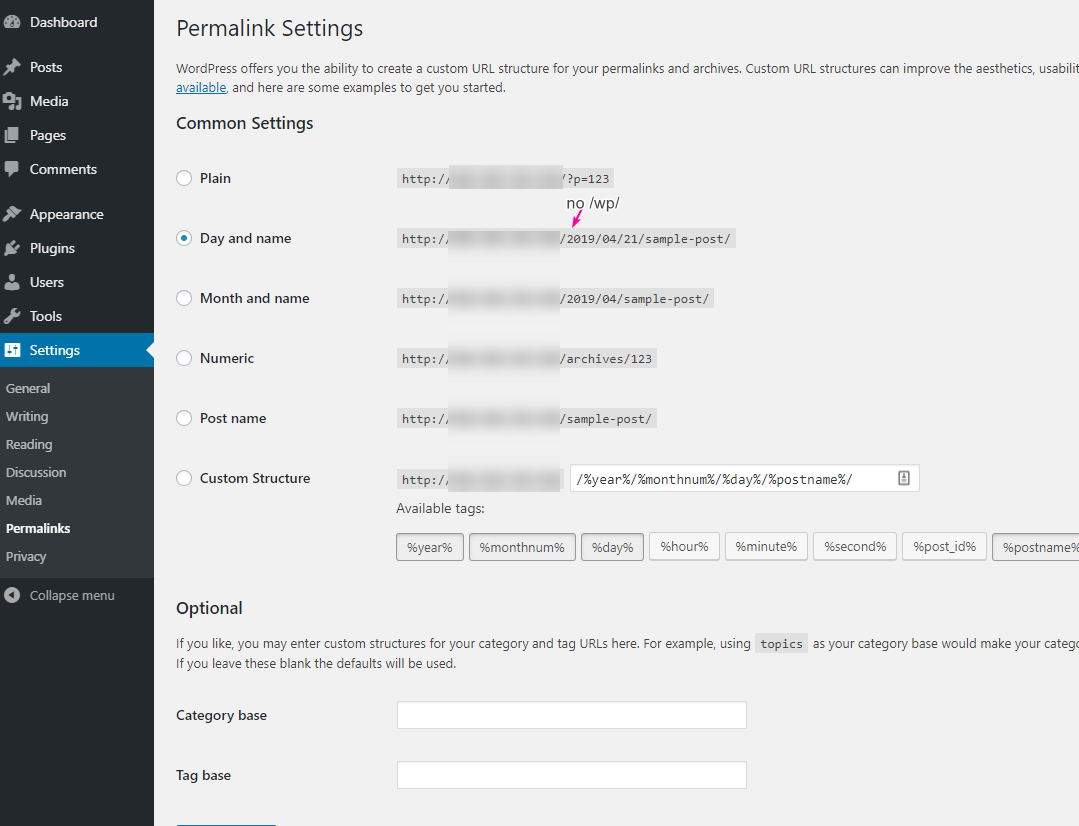Click the Collapse menu arrow icon
This screenshot has height=826, width=1079.
click(12, 595)
